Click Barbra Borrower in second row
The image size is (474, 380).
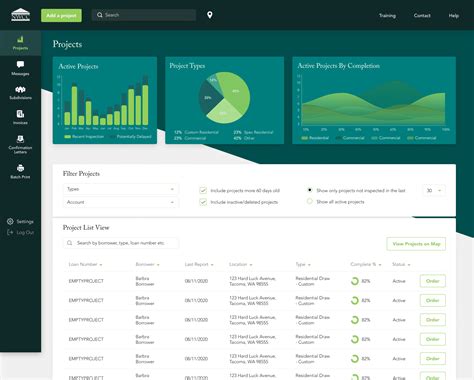click(145, 300)
